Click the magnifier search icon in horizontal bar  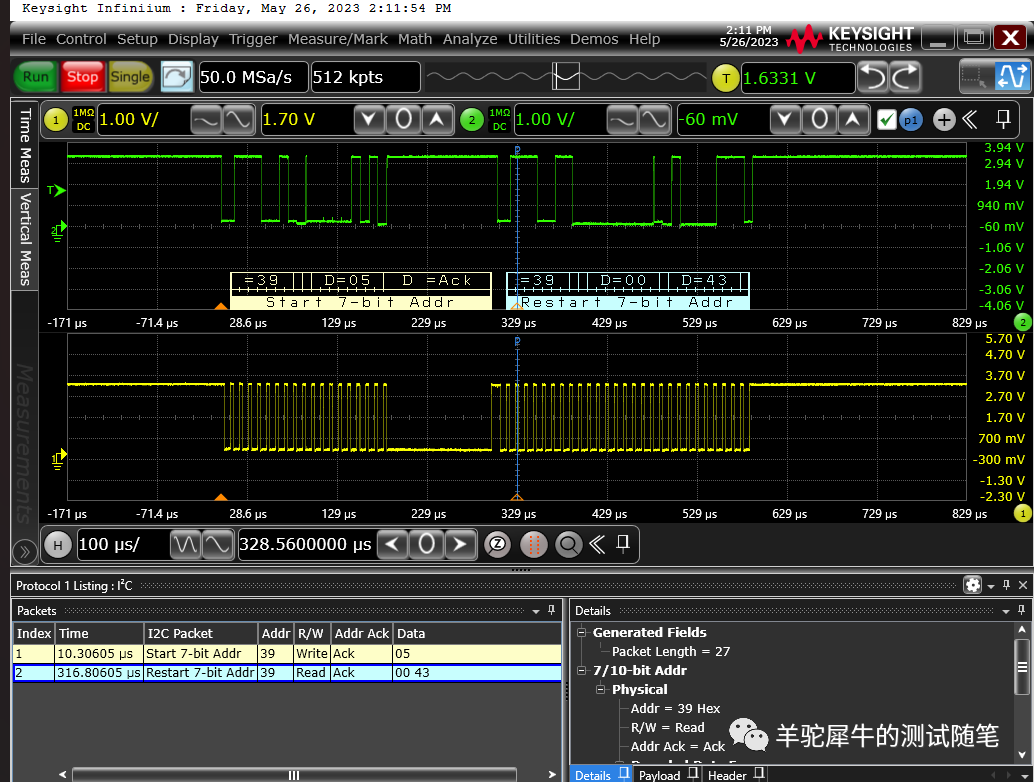coord(569,545)
